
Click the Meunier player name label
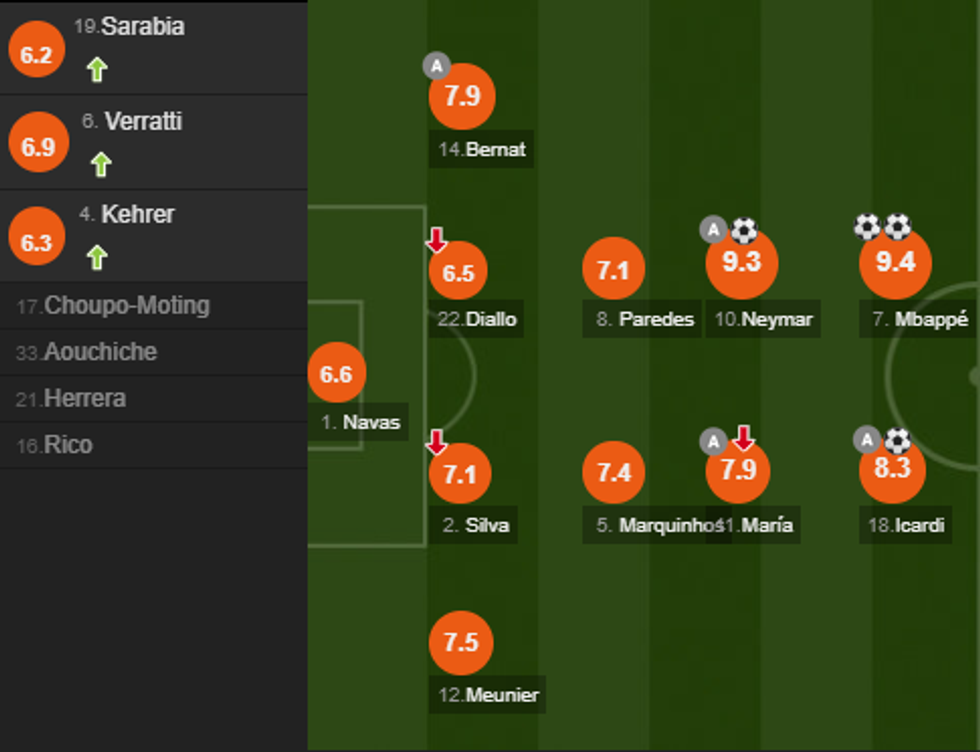(488, 695)
